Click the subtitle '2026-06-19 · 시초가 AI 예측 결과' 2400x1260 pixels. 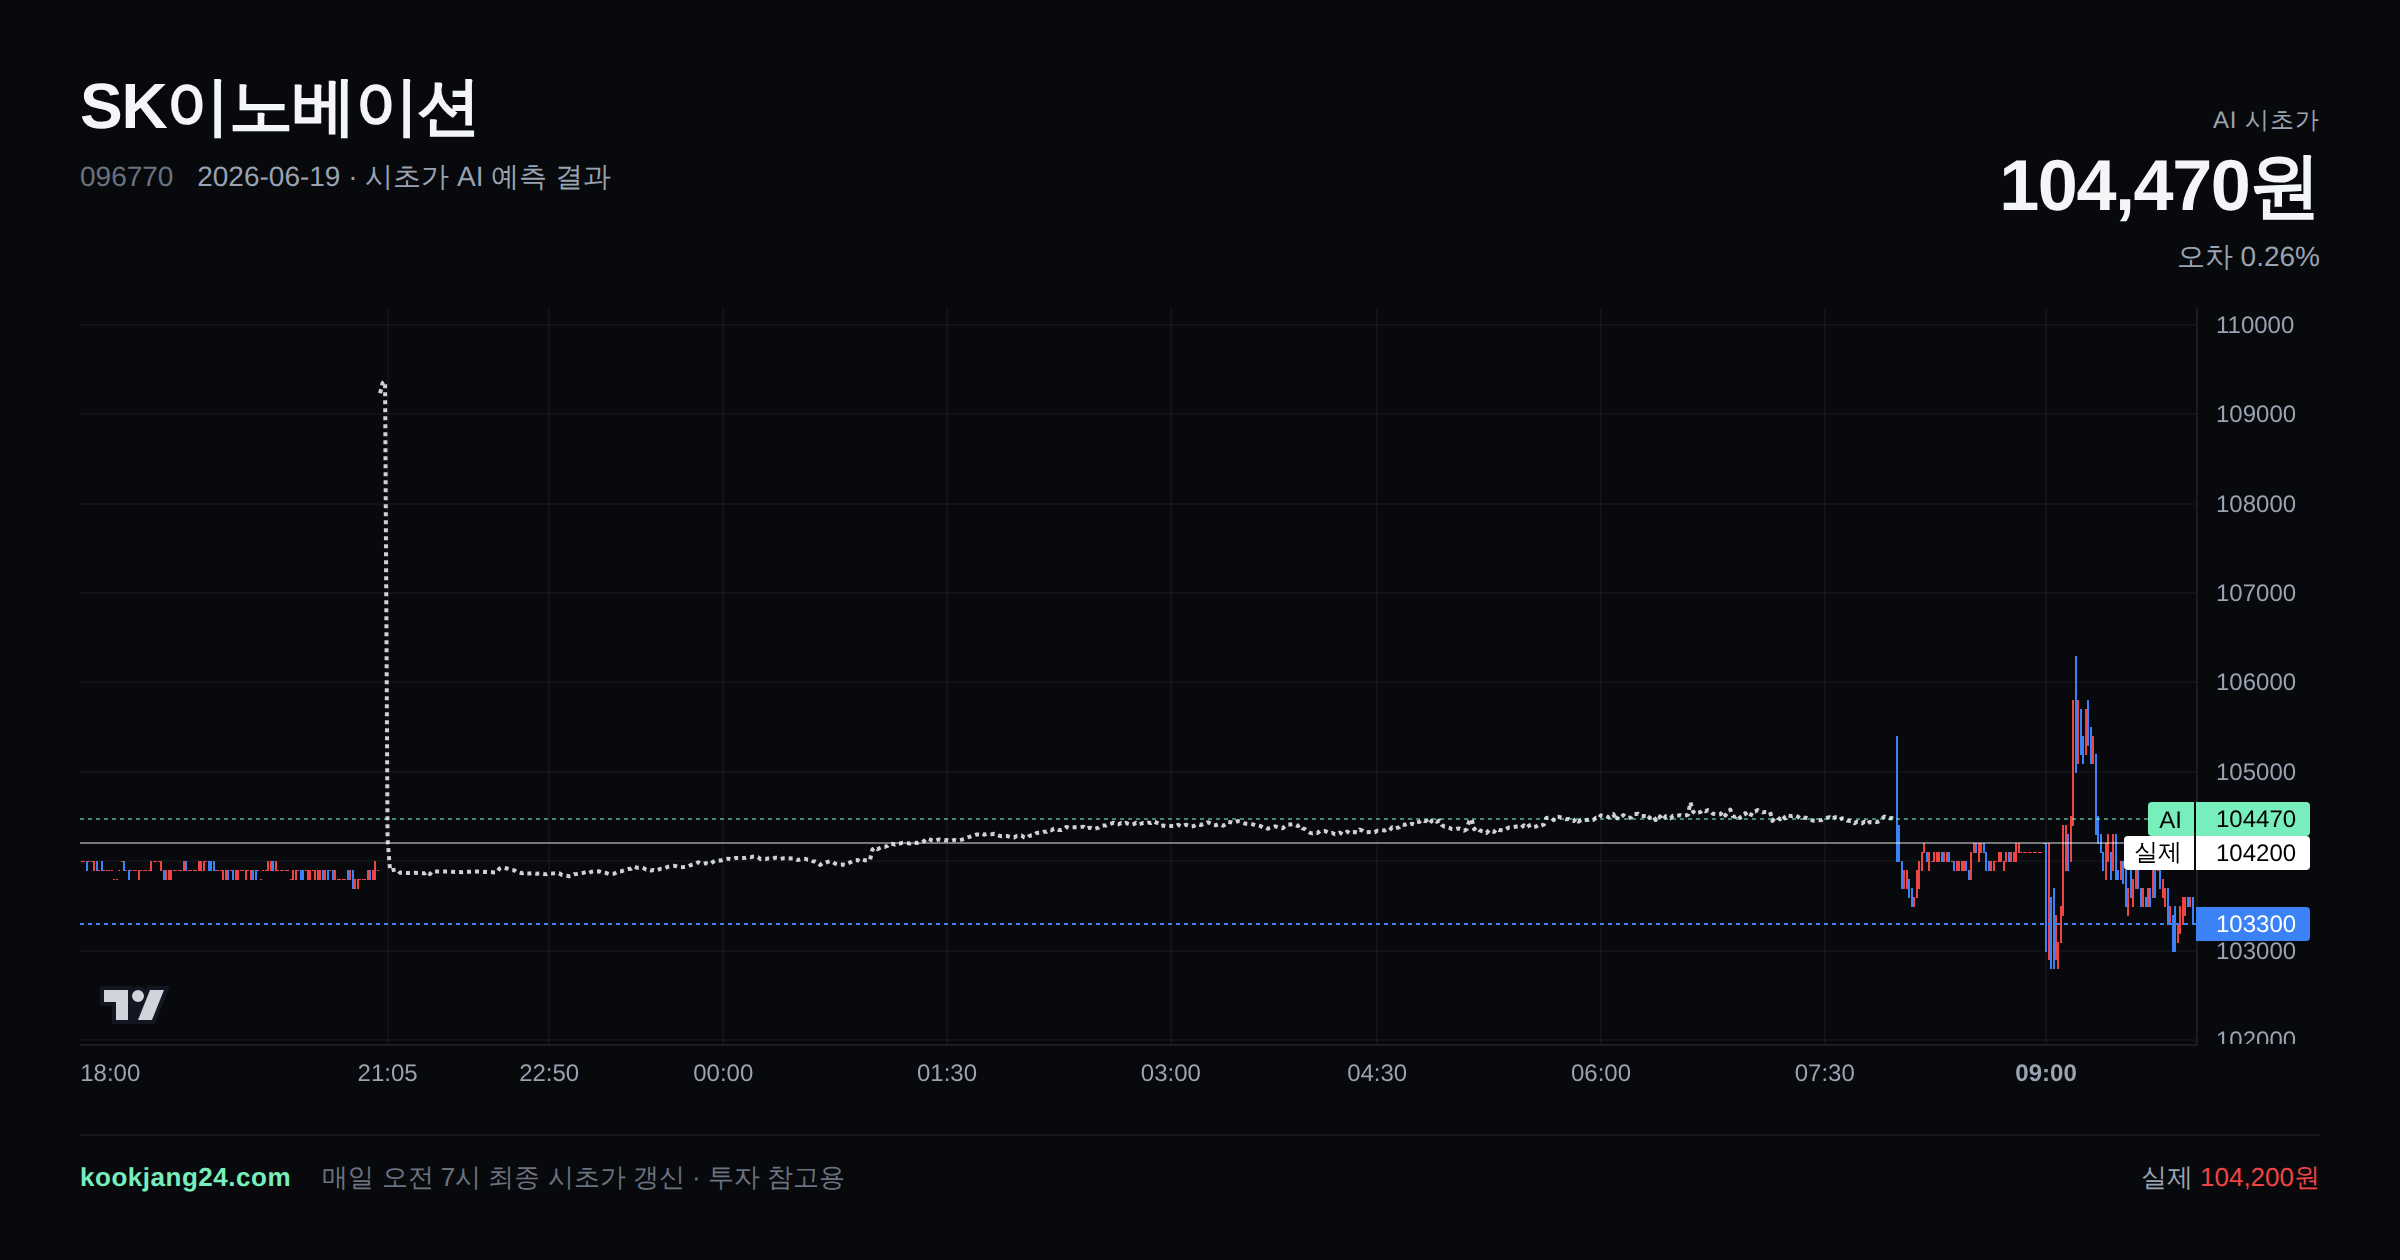click(x=404, y=177)
